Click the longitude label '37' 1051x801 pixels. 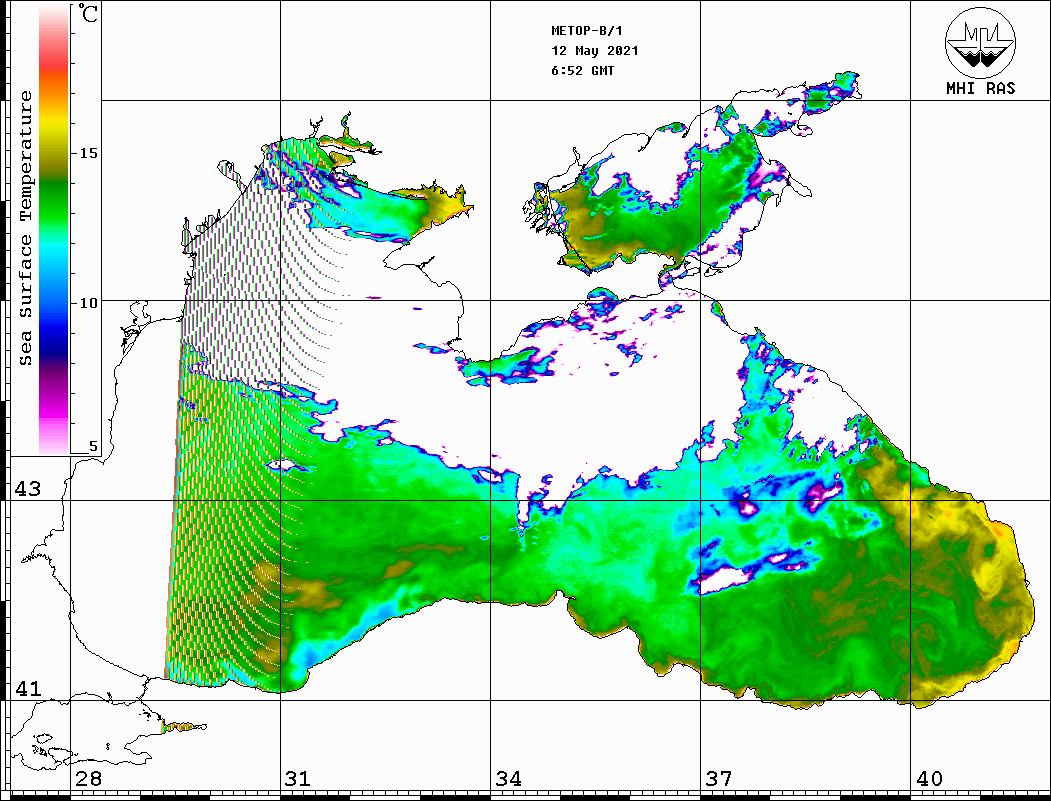[x=719, y=779]
